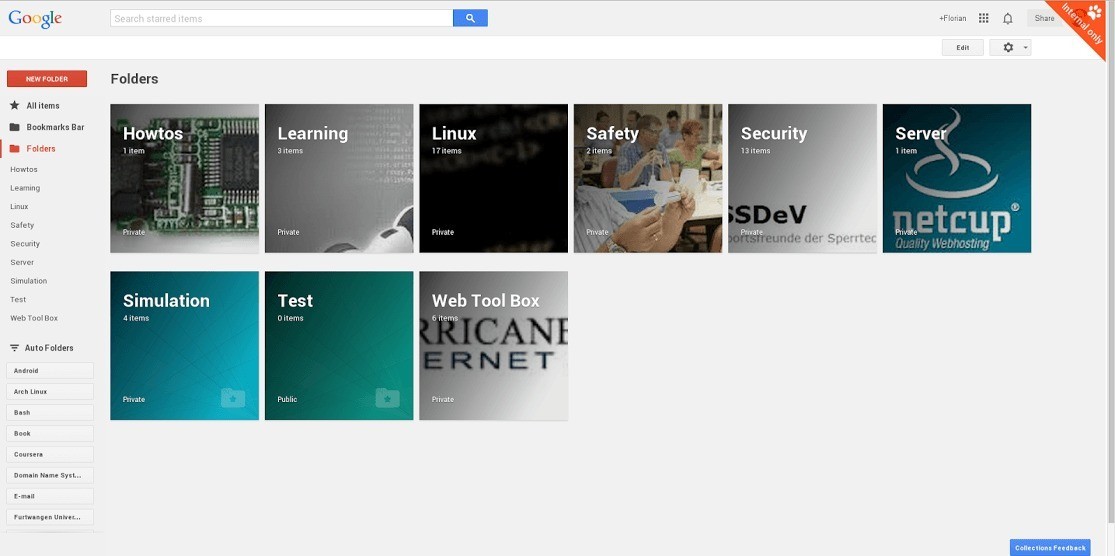This screenshot has width=1115, height=556.
Task: Open the Security folder tile
Action: point(802,178)
